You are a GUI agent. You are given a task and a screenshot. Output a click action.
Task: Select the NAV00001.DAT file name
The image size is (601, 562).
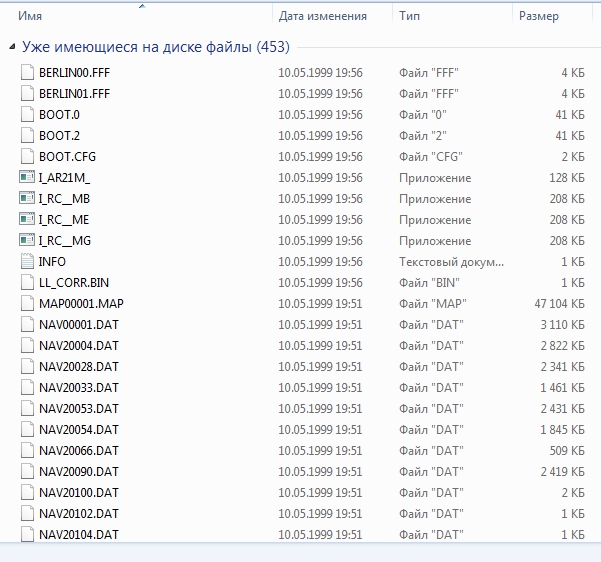click(x=78, y=325)
